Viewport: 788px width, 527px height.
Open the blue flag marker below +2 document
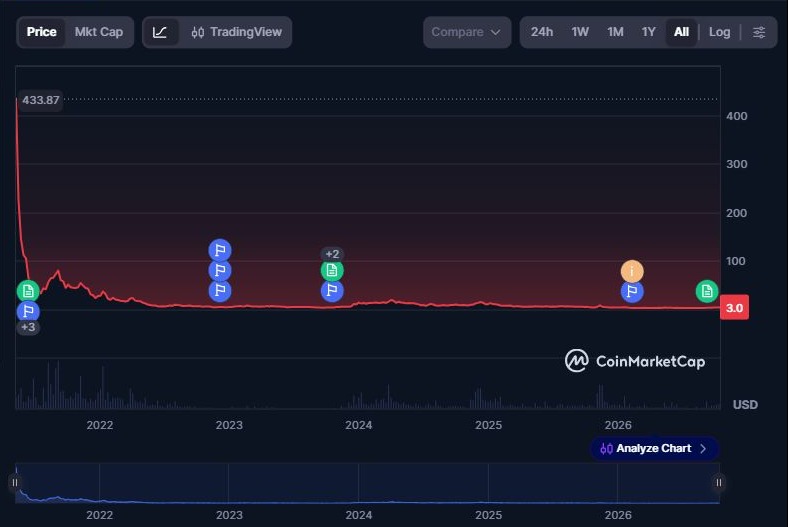[x=332, y=291]
